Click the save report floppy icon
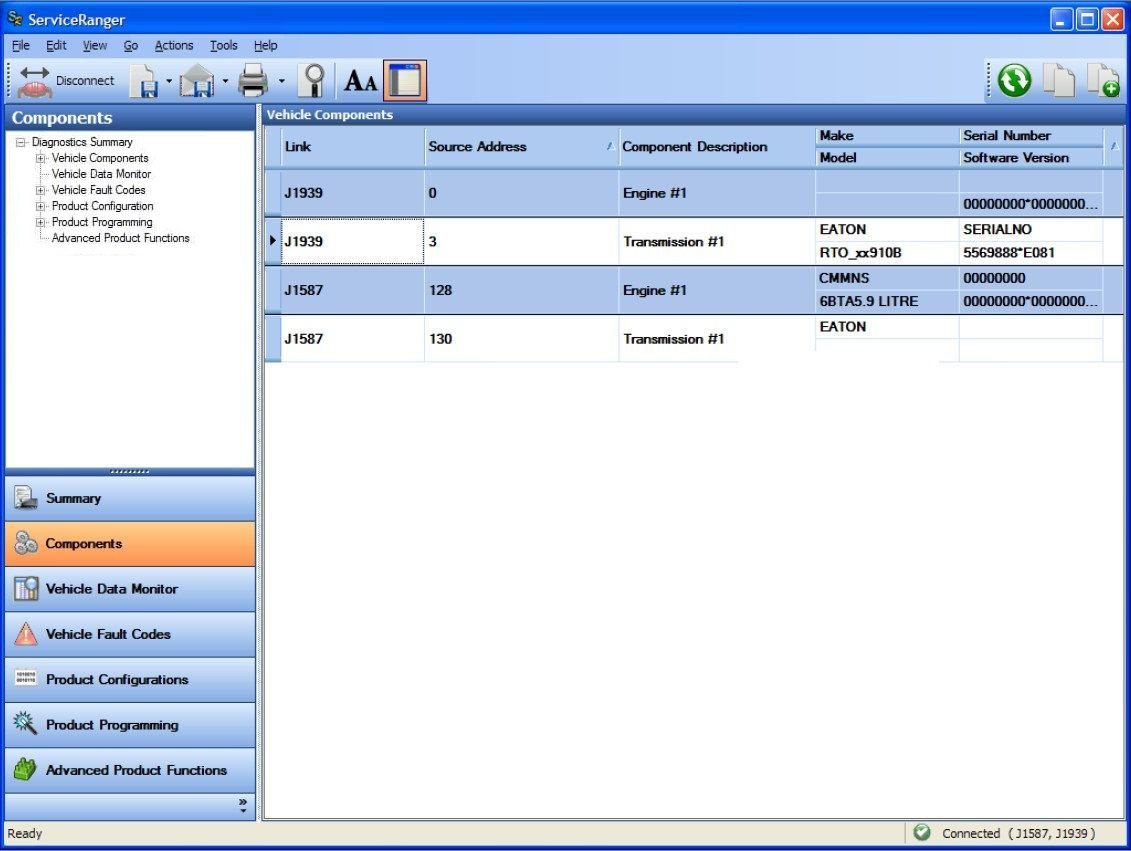The image size is (1131, 851). click(144, 81)
